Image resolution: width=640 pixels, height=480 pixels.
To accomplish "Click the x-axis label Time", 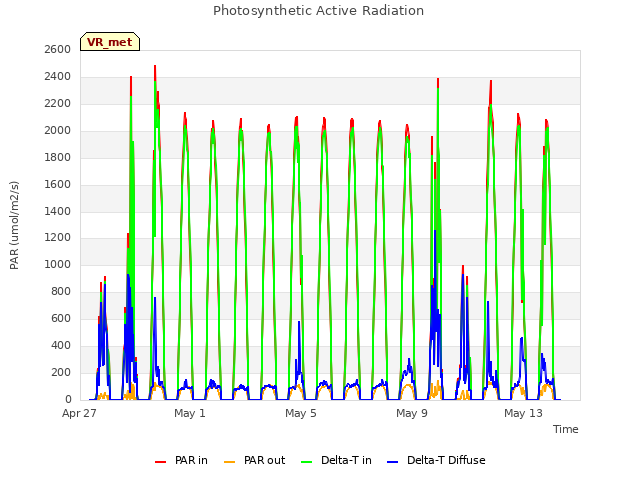I will point(565,429).
